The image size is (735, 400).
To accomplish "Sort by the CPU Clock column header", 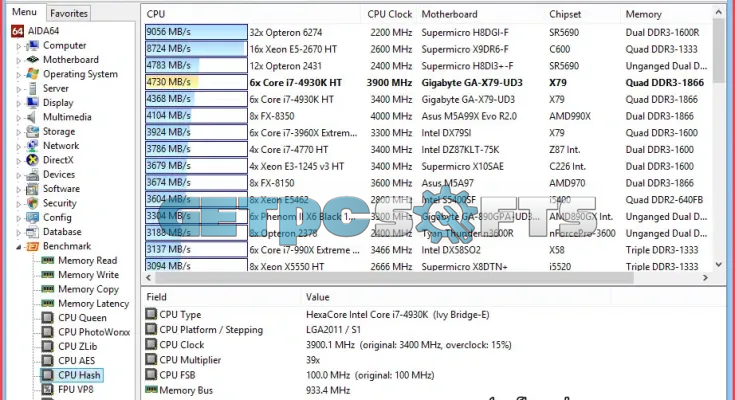I will pos(389,14).
